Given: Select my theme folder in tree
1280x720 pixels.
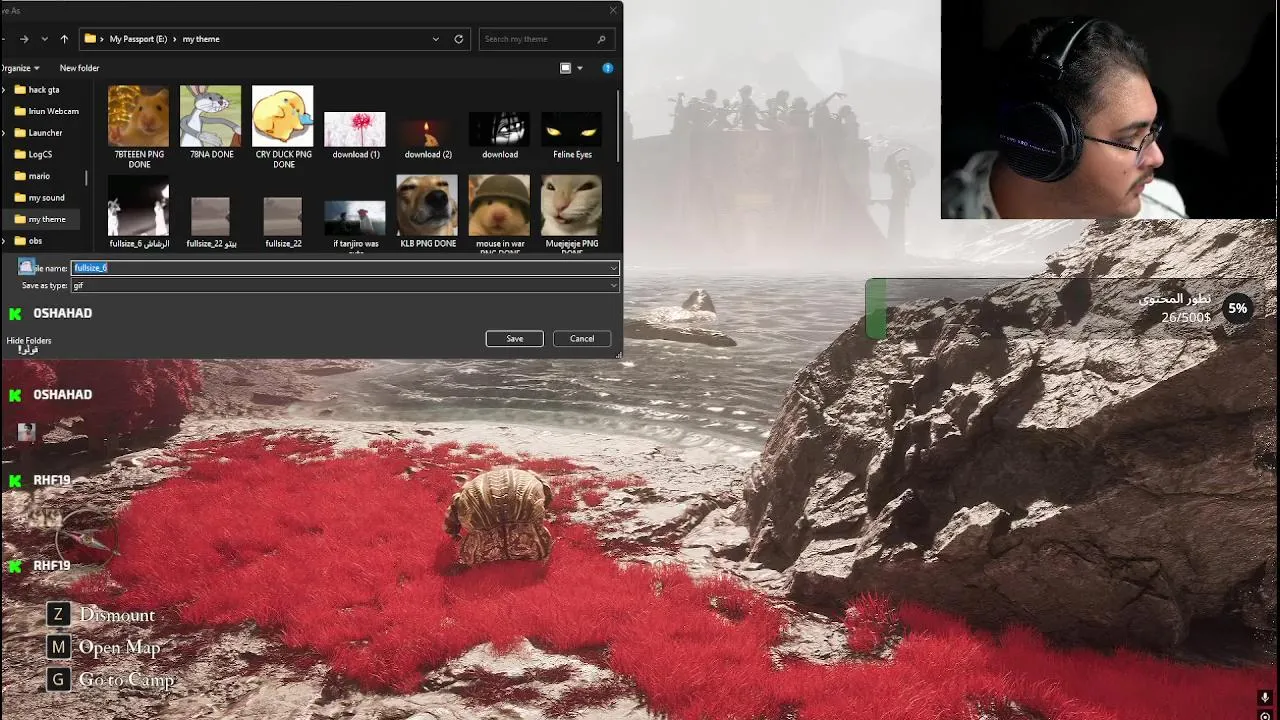Looking at the screenshot, I should coord(46,219).
